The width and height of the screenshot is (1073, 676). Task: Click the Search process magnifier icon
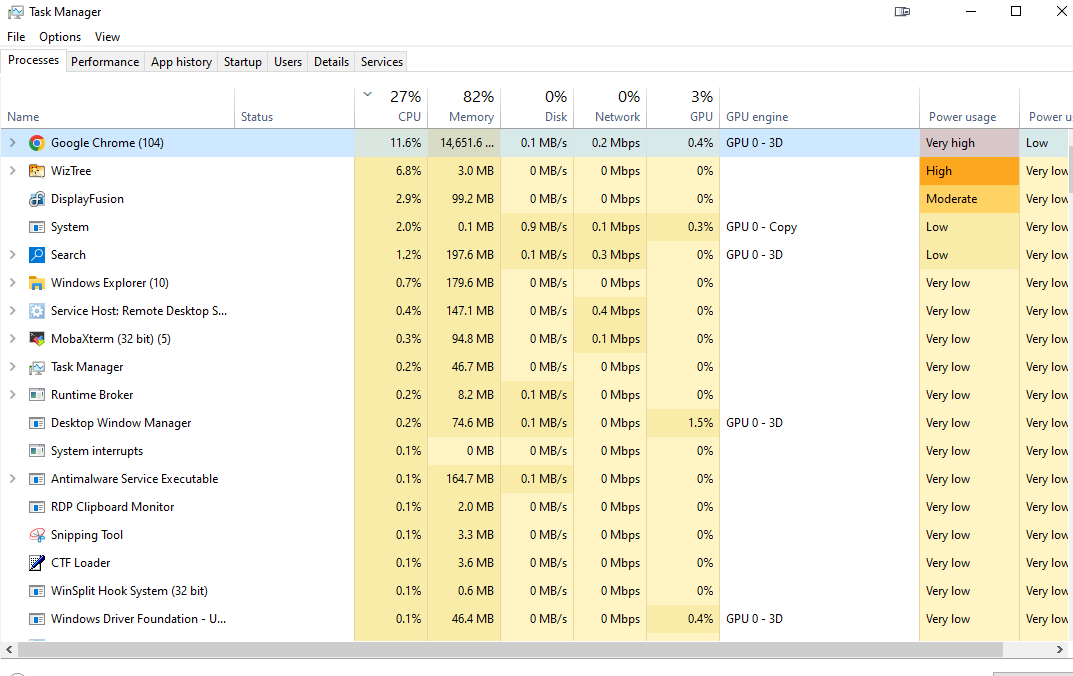click(x=37, y=255)
